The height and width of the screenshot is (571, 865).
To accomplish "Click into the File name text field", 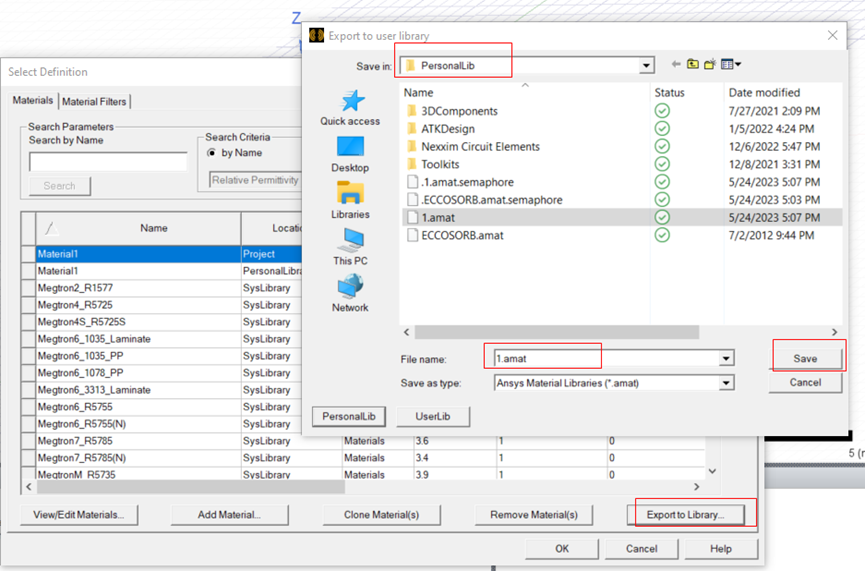I will pyautogui.click(x=607, y=359).
